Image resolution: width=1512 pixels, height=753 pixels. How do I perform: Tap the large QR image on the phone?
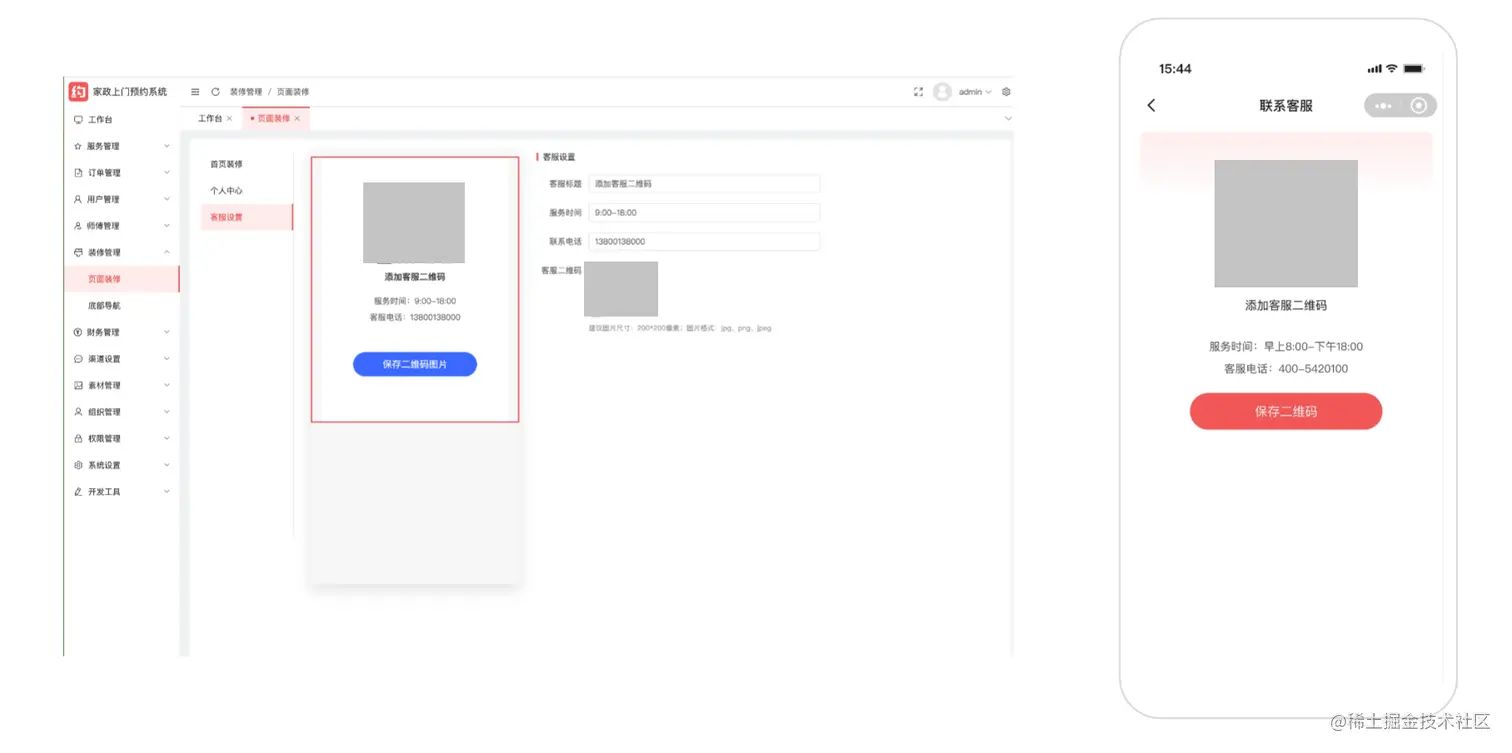pos(1286,224)
